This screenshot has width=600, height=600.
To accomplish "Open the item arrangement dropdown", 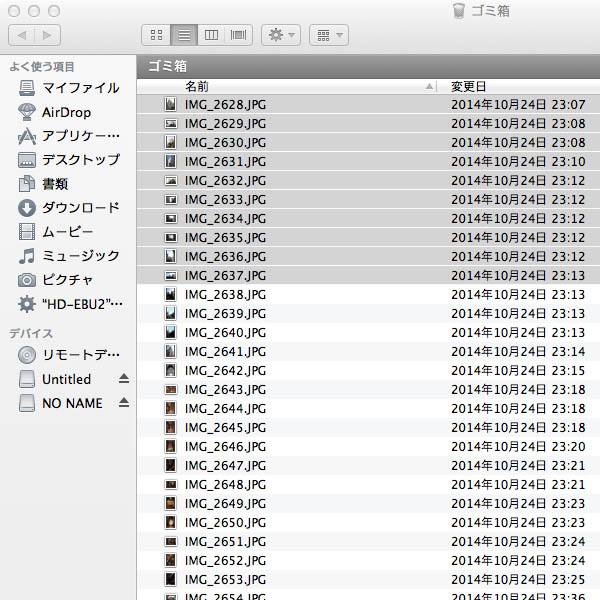I will (x=328, y=35).
